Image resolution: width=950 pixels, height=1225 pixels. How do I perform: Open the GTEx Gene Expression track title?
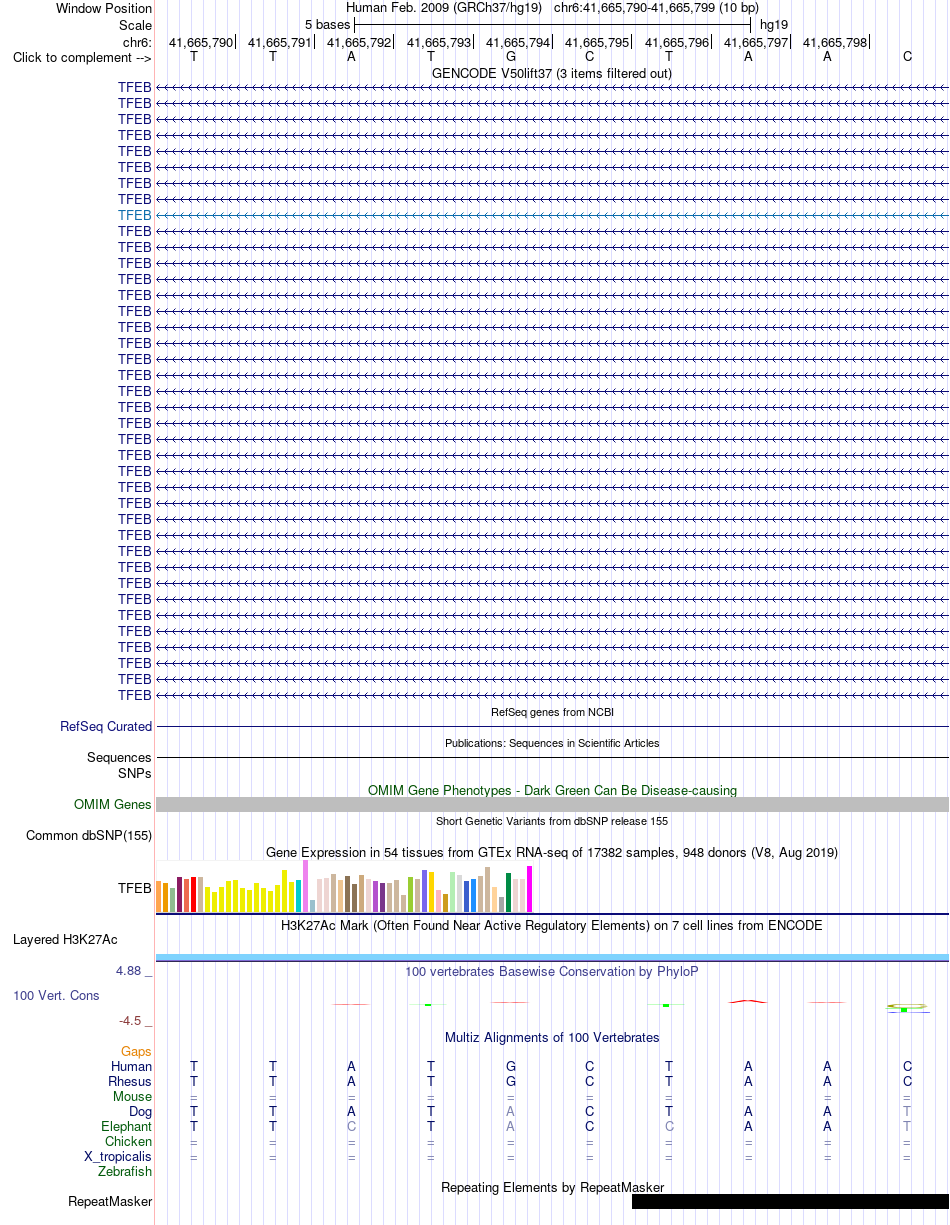(552, 852)
